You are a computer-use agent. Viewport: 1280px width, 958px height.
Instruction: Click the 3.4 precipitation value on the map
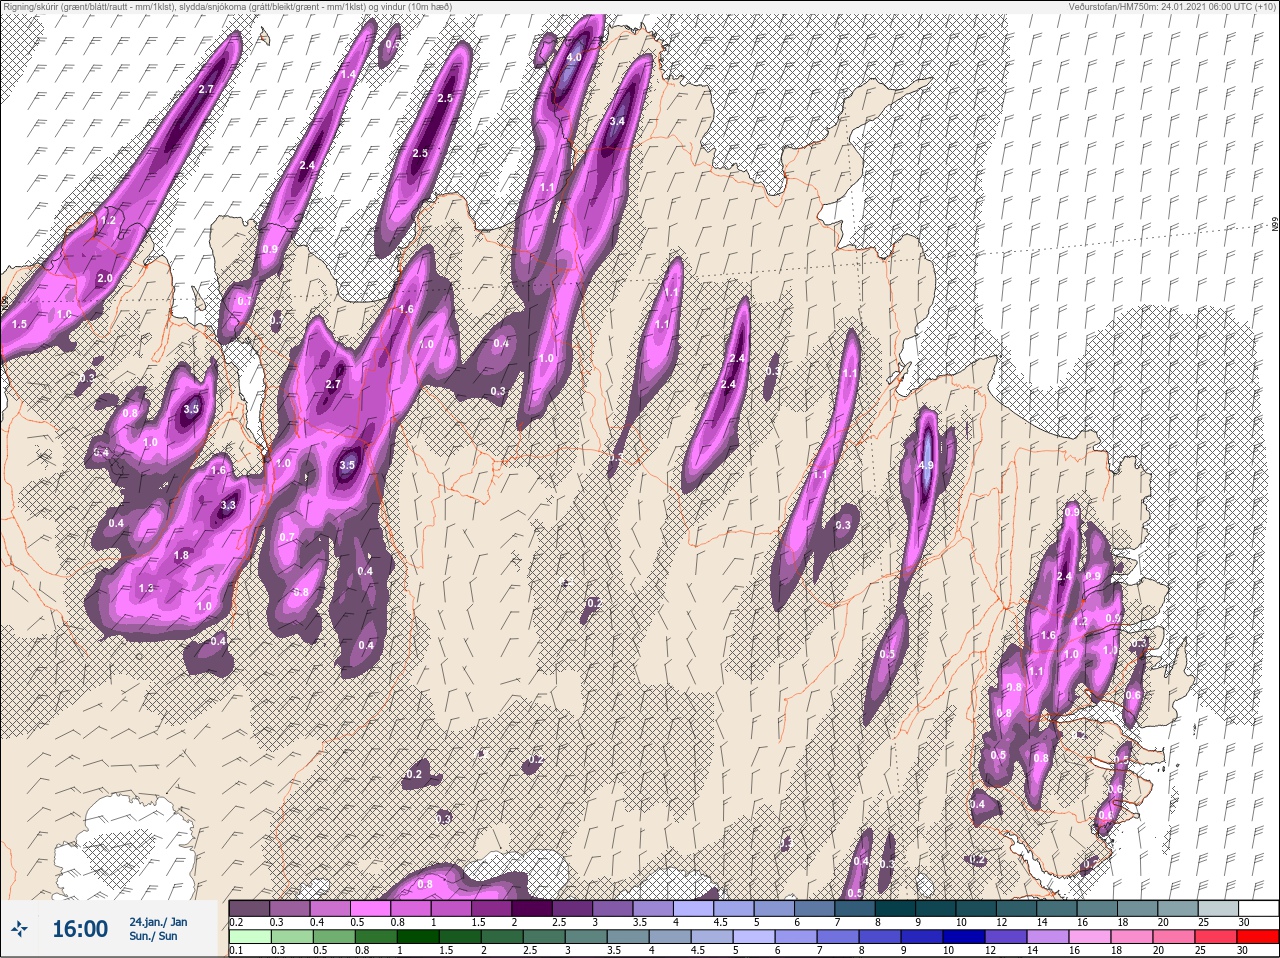617,122
